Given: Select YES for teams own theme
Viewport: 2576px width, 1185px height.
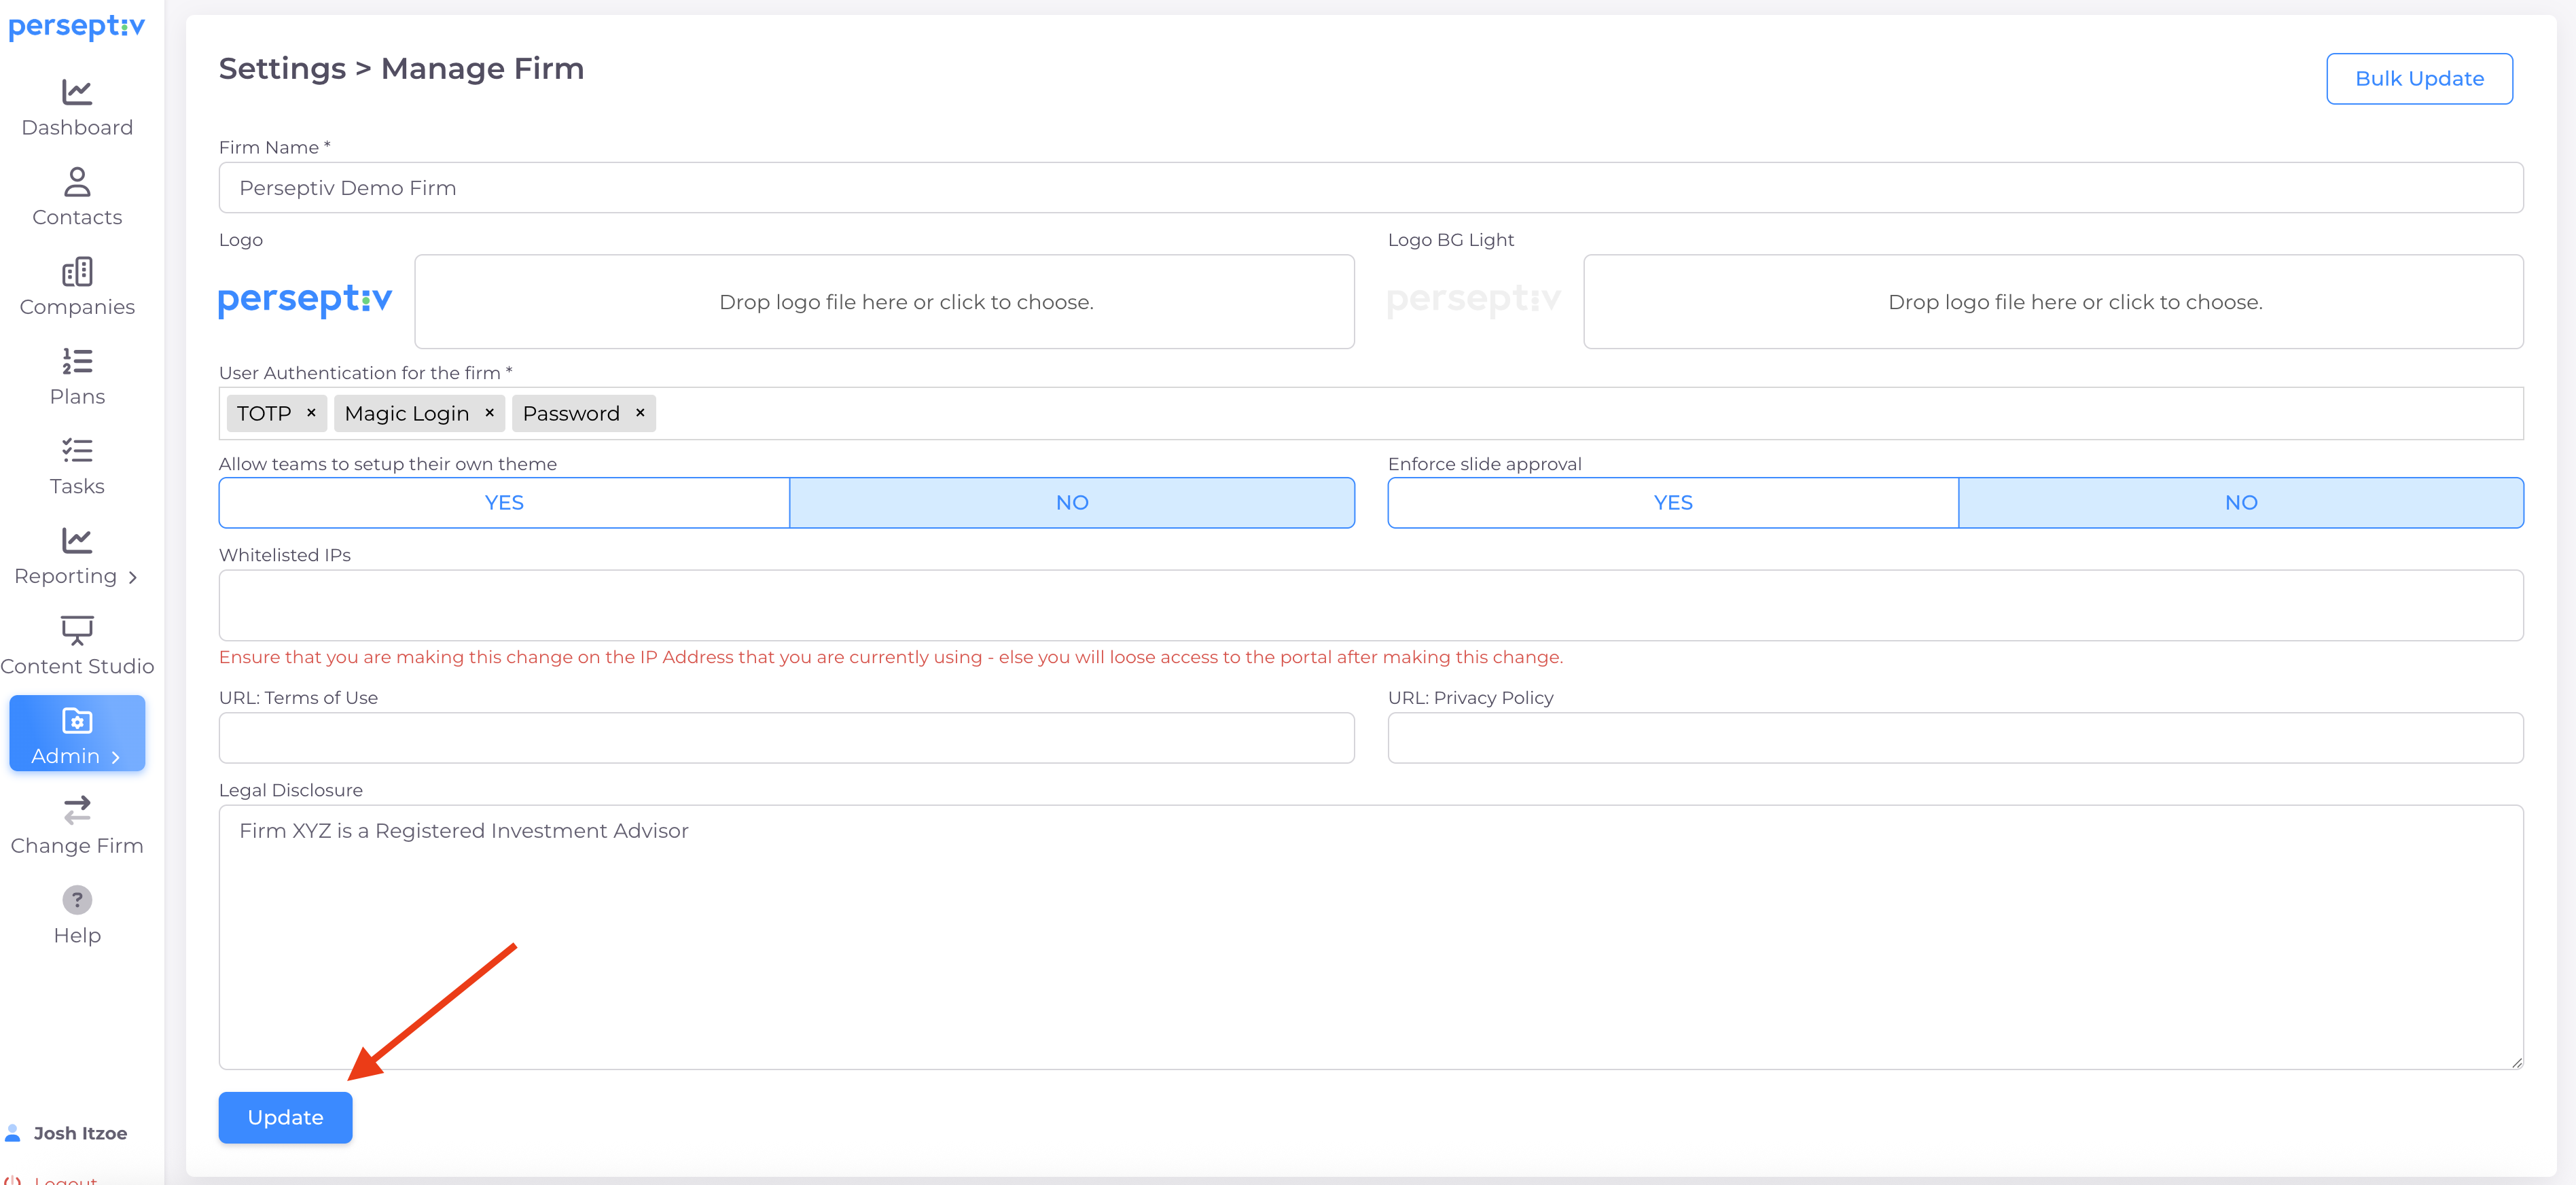Looking at the screenshot, I should pos(504,503).
